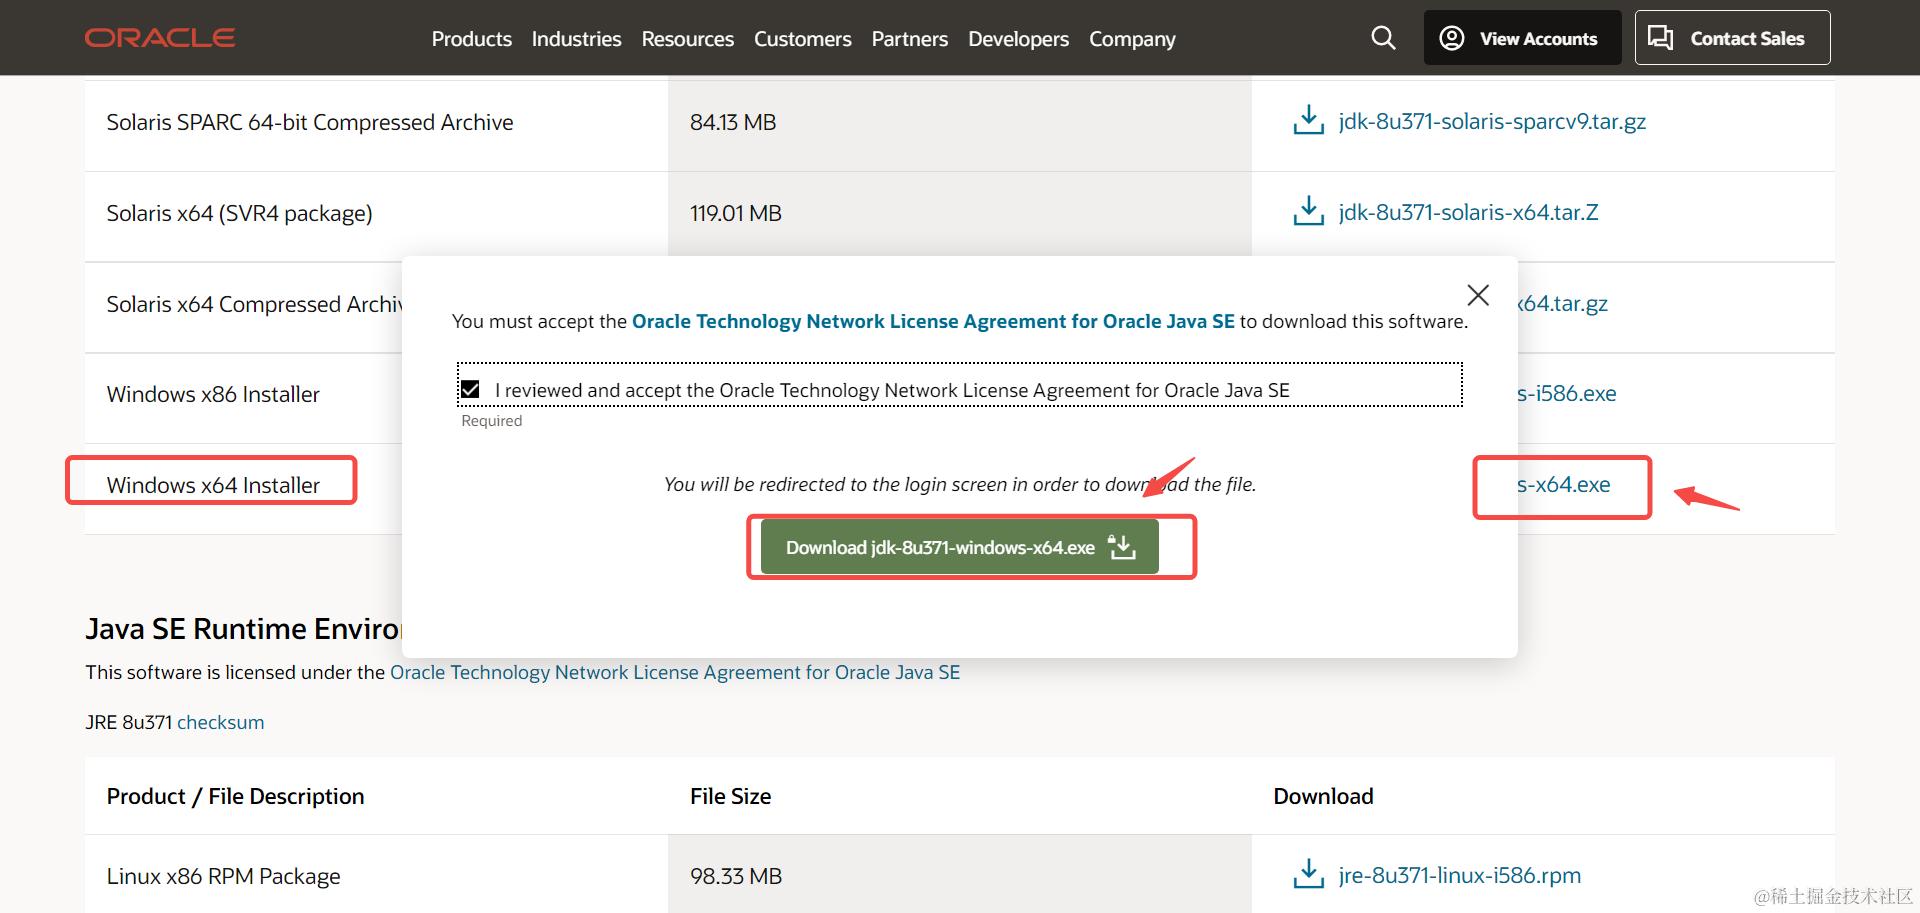Open JRE section license agreement link
This screenshot has height=913, width=1920.
(675, 672)
